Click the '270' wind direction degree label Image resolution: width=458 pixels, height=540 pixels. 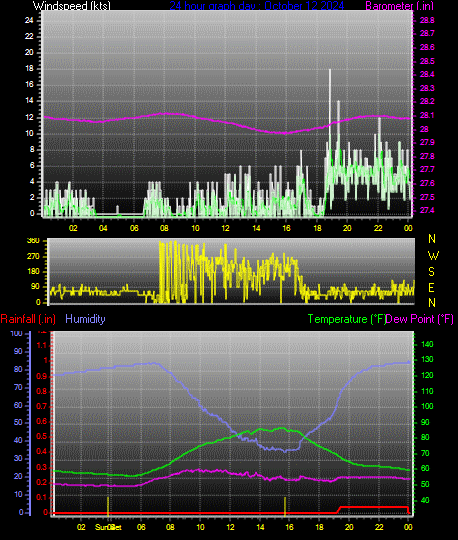coord(33,257)
